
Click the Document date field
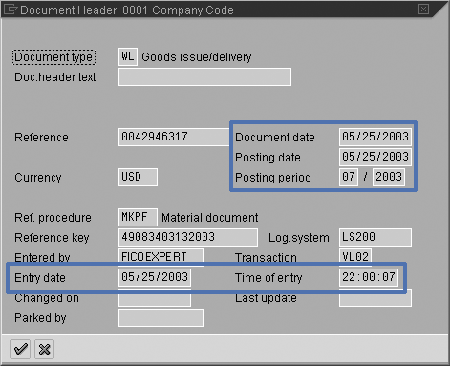pos(375,137)
